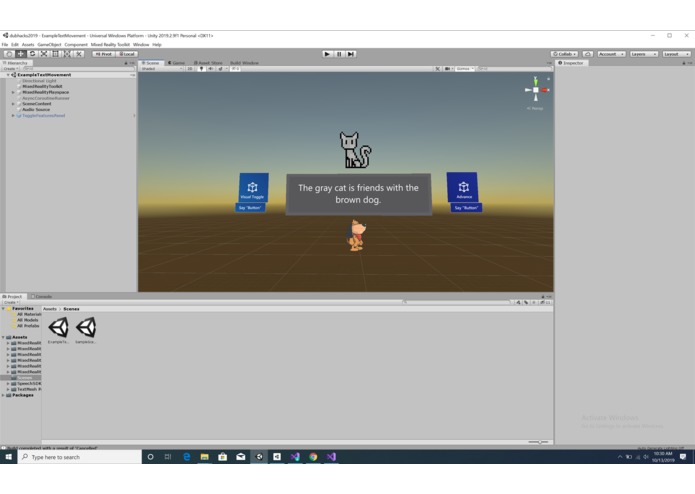Select the Rotate tool

(32, 54)
